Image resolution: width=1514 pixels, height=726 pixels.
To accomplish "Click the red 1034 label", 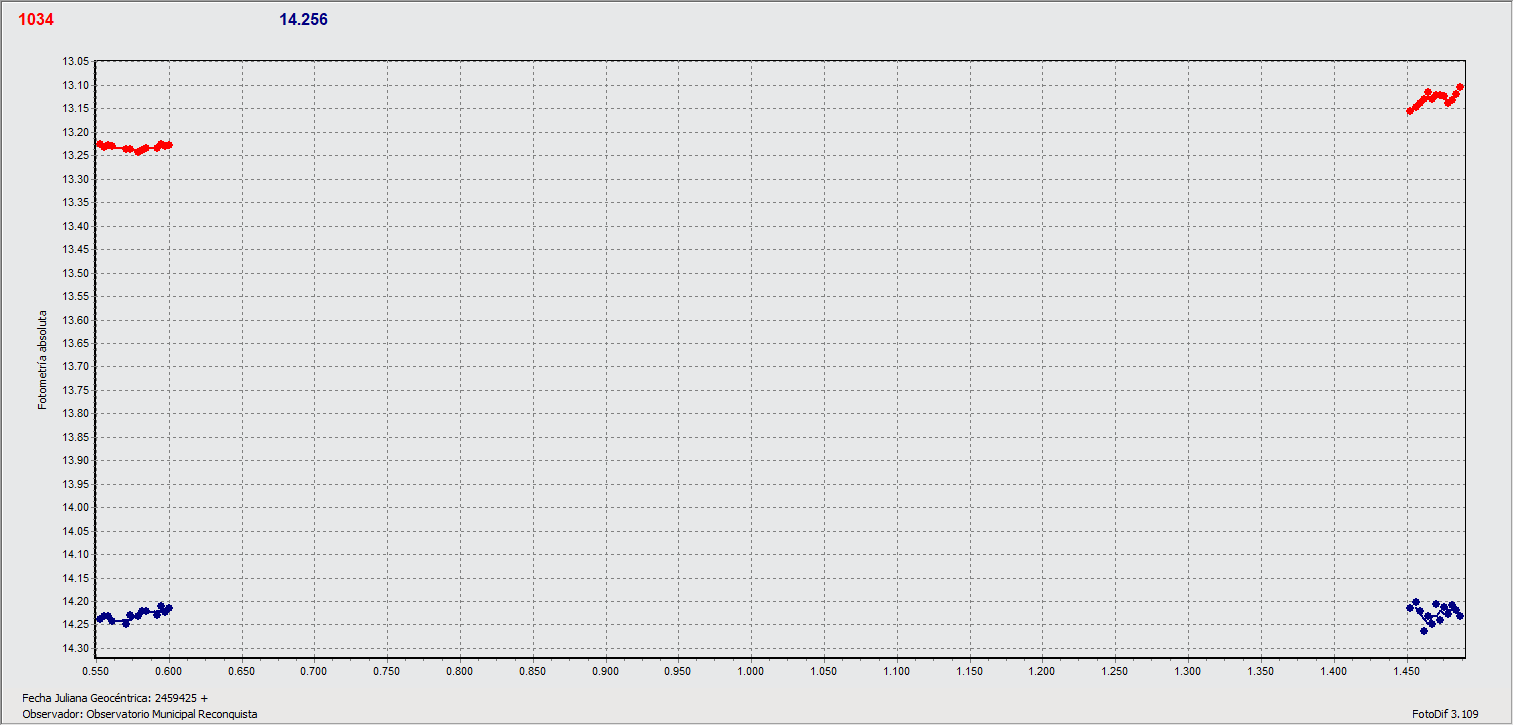I will (36, 20).
